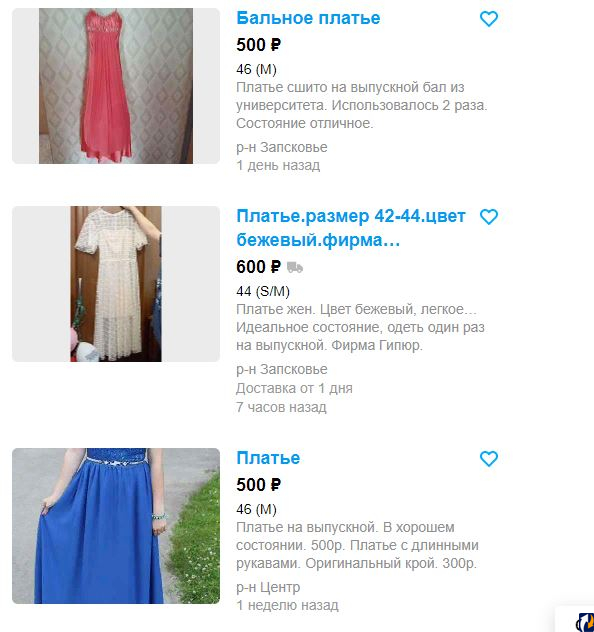
Task: View red ball gown photo thumbnail
Action: pyautogui.click(x=116, y=86)
